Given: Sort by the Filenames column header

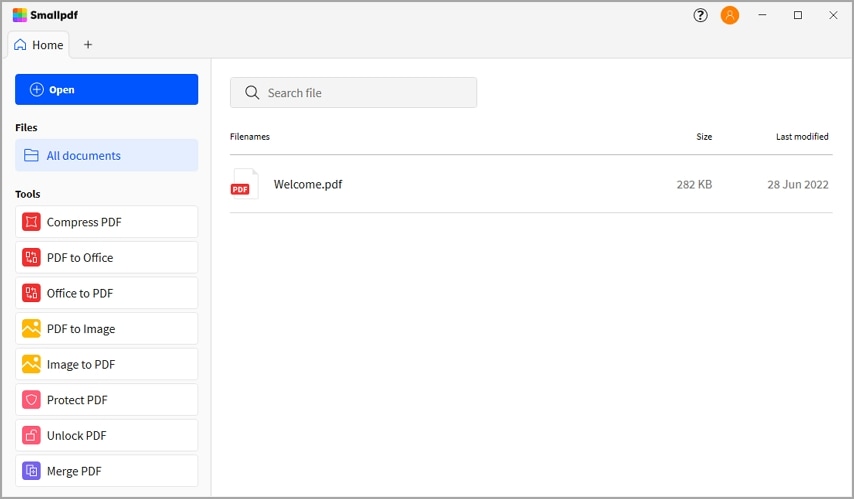Looking at the screenshot, I should coord(250,137).
